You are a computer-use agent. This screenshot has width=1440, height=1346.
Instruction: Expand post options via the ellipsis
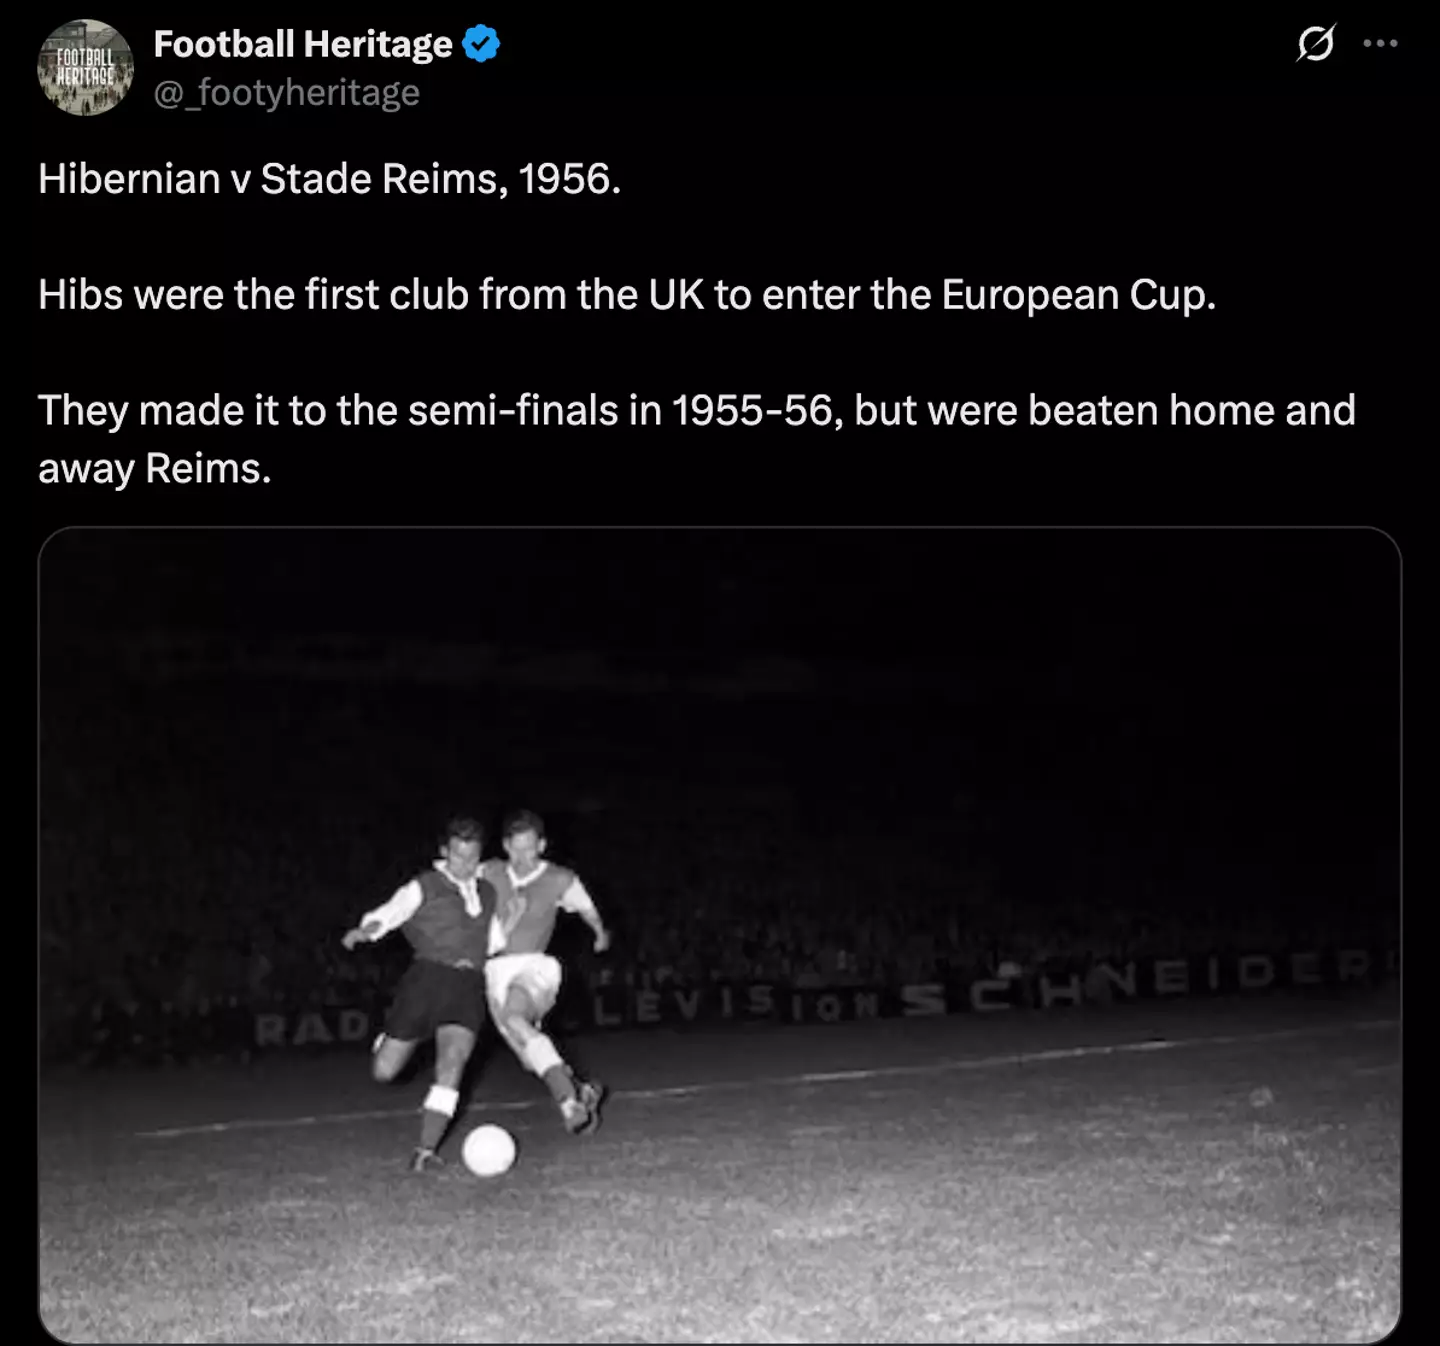click(x=1381, y=42)
